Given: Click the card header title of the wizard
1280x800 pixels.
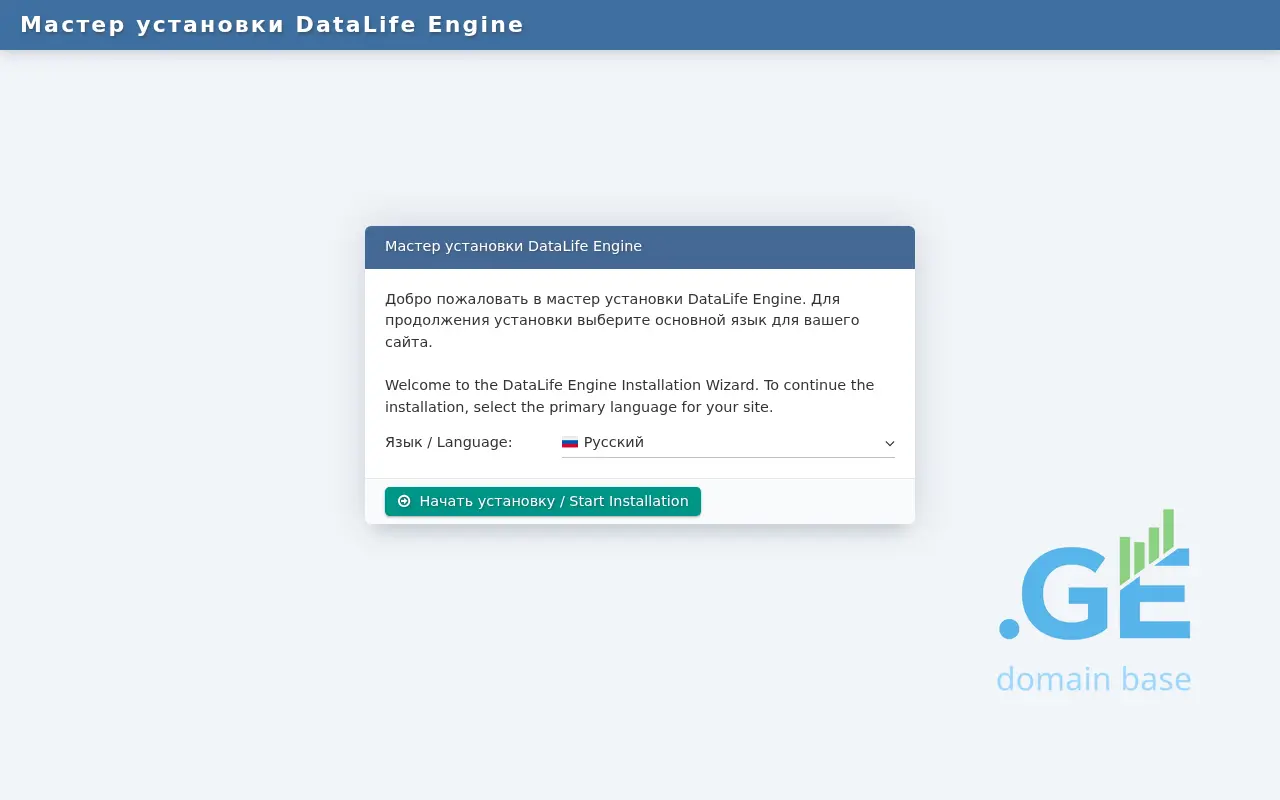Looking at the screenshot, I should click(513, 246).
